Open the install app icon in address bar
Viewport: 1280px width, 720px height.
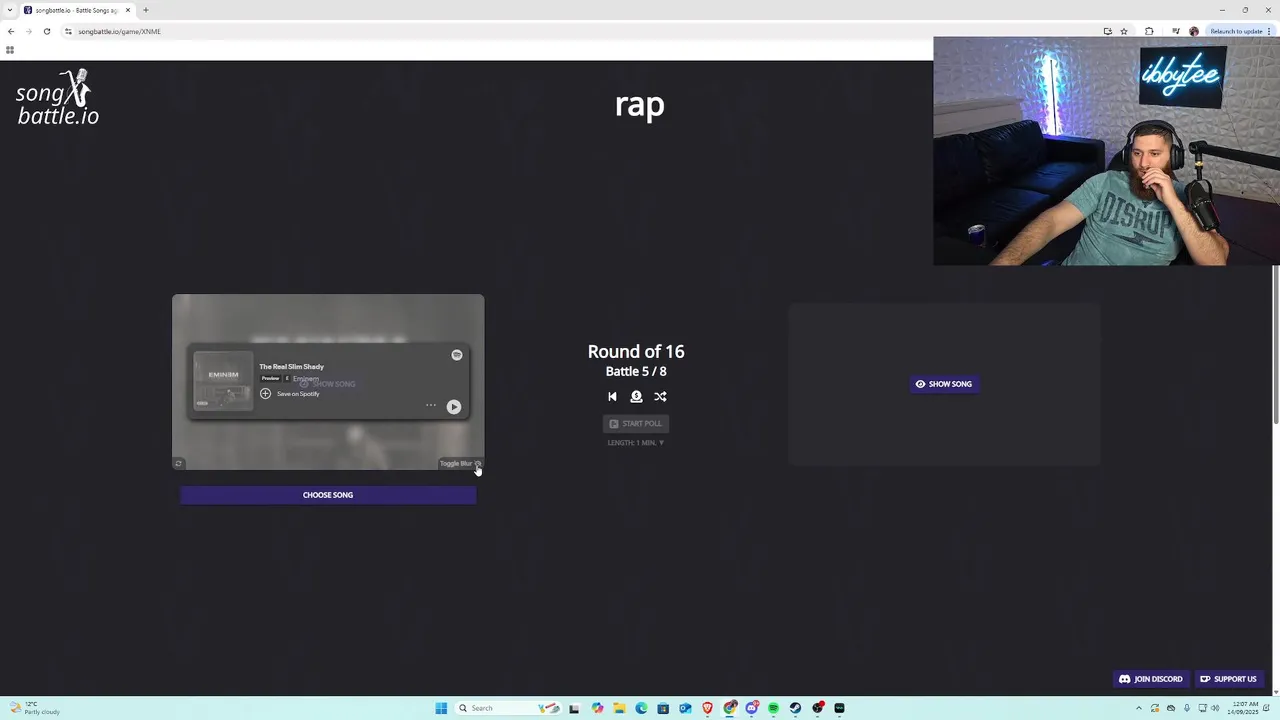(x=1107, y=31)
